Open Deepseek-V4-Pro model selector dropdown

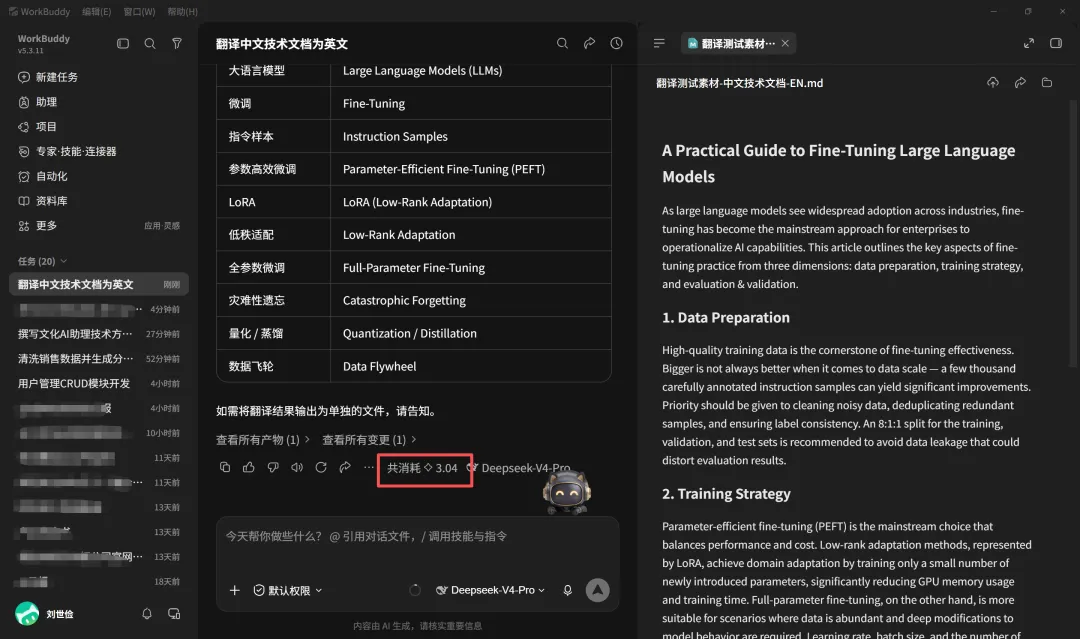(x=490, y=590)
